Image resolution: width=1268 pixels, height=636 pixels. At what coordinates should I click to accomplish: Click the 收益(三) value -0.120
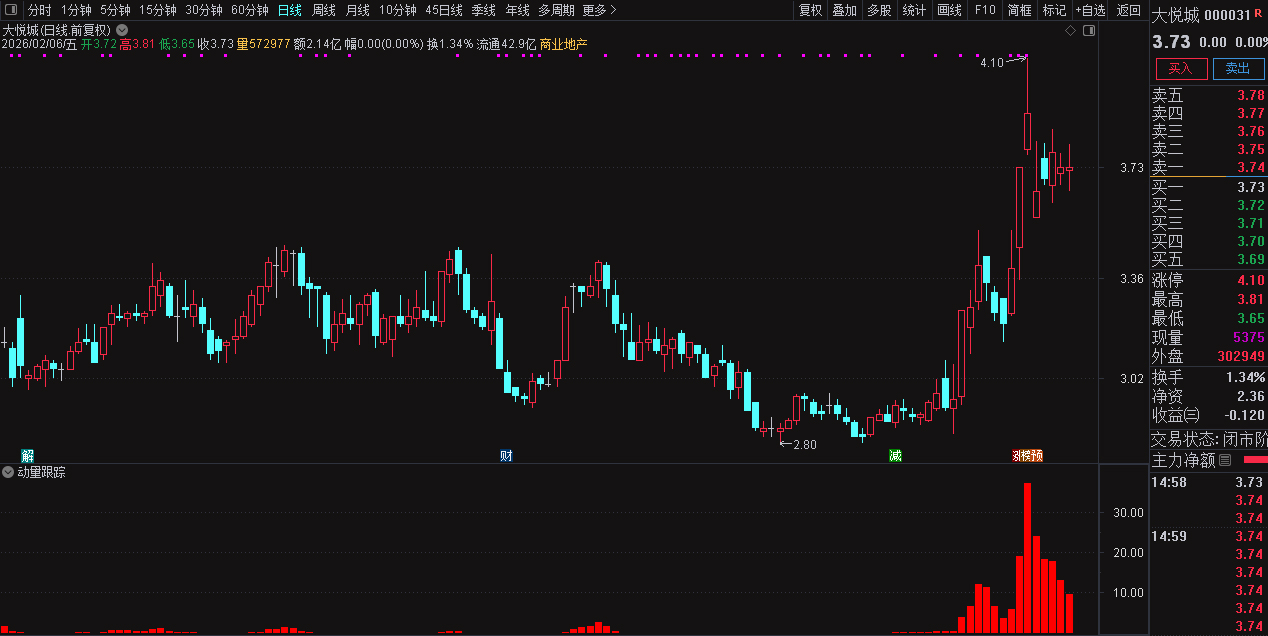1244,415
